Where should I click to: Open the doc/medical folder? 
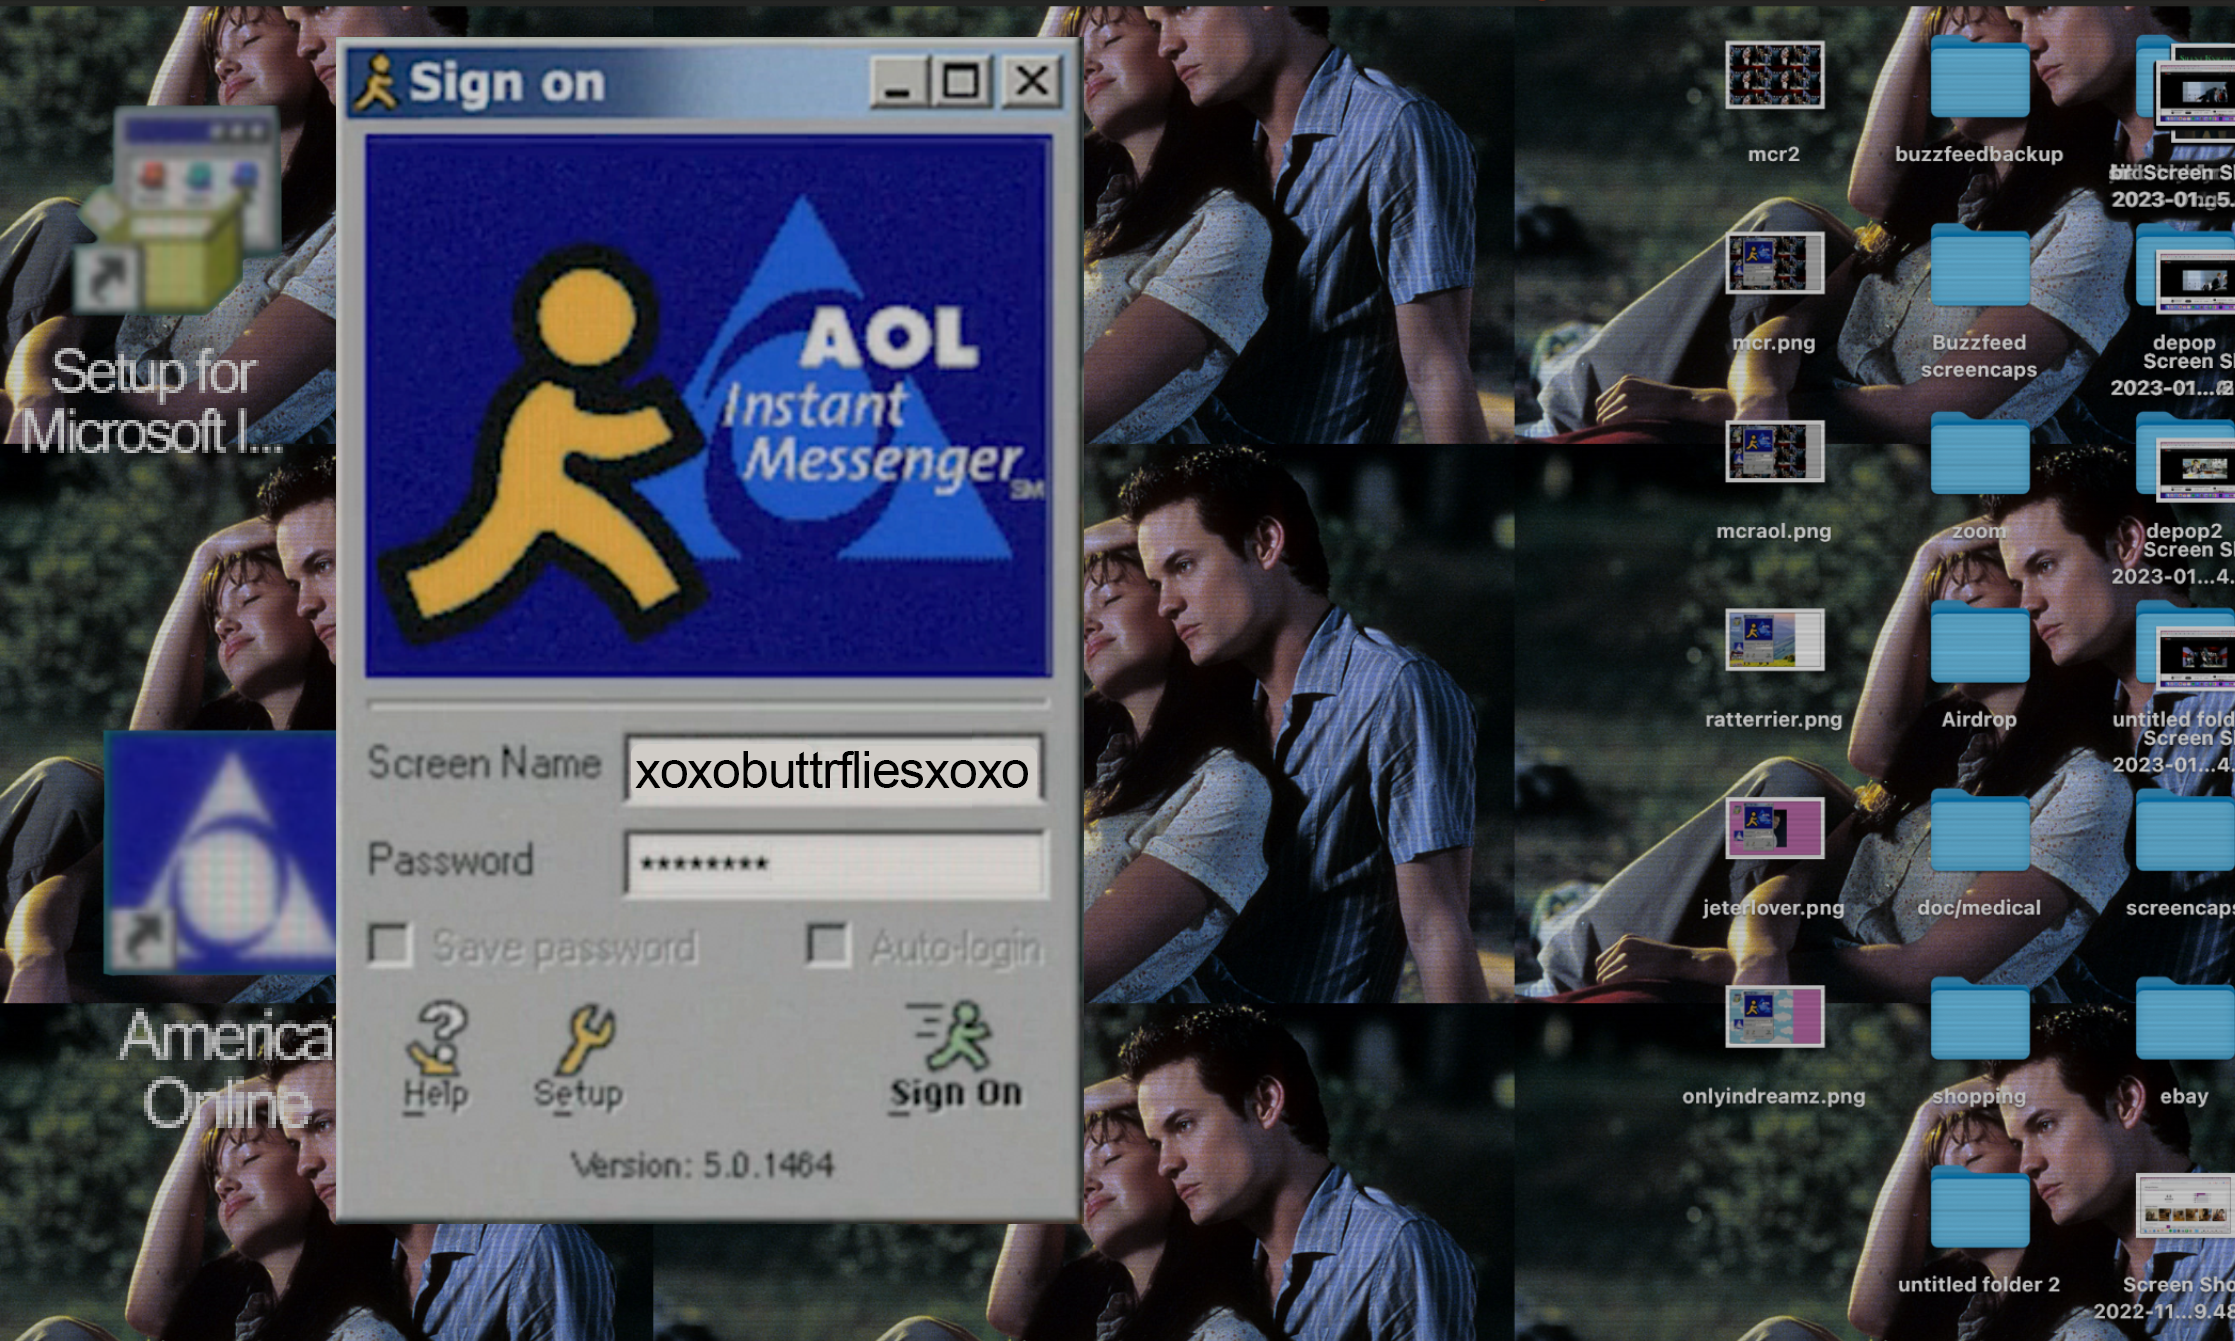1978,833
